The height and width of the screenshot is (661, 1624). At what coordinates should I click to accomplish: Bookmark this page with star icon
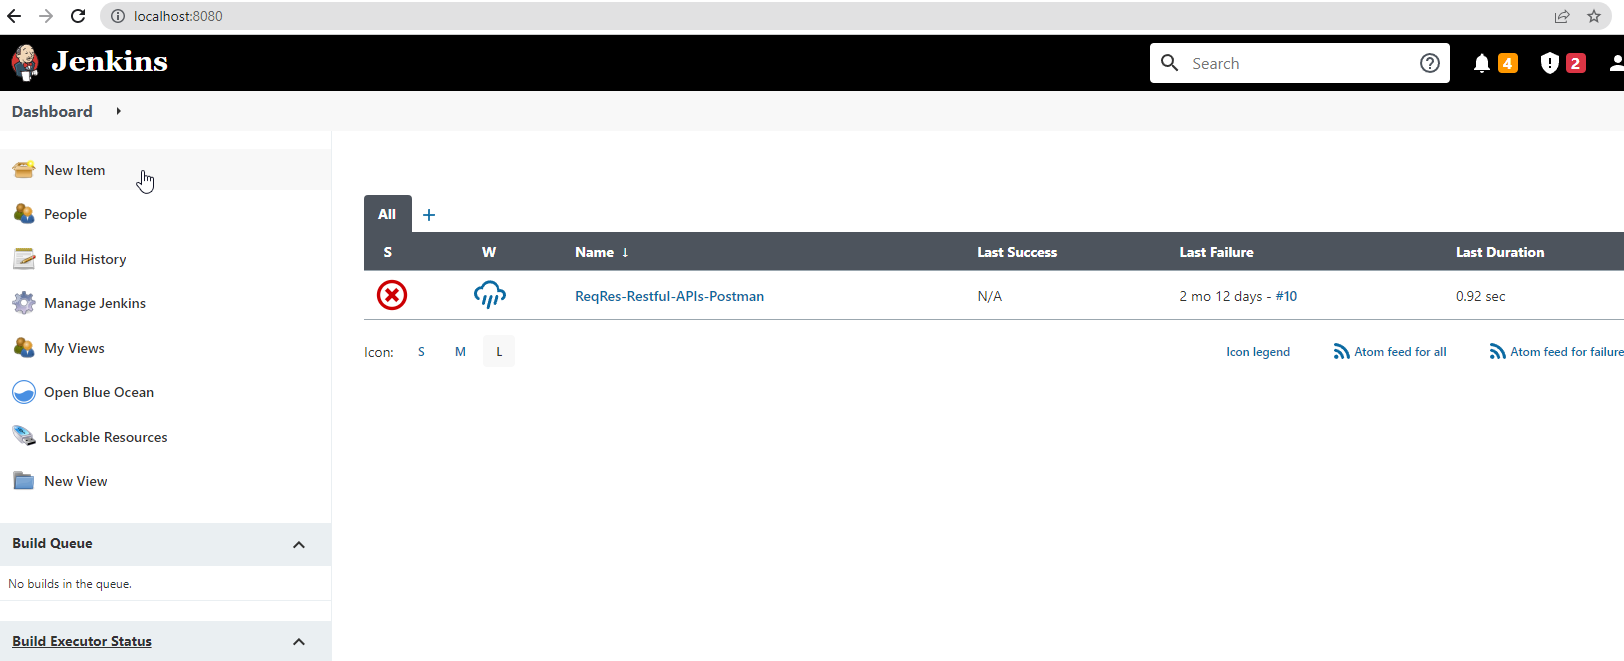click(1594, 16)
